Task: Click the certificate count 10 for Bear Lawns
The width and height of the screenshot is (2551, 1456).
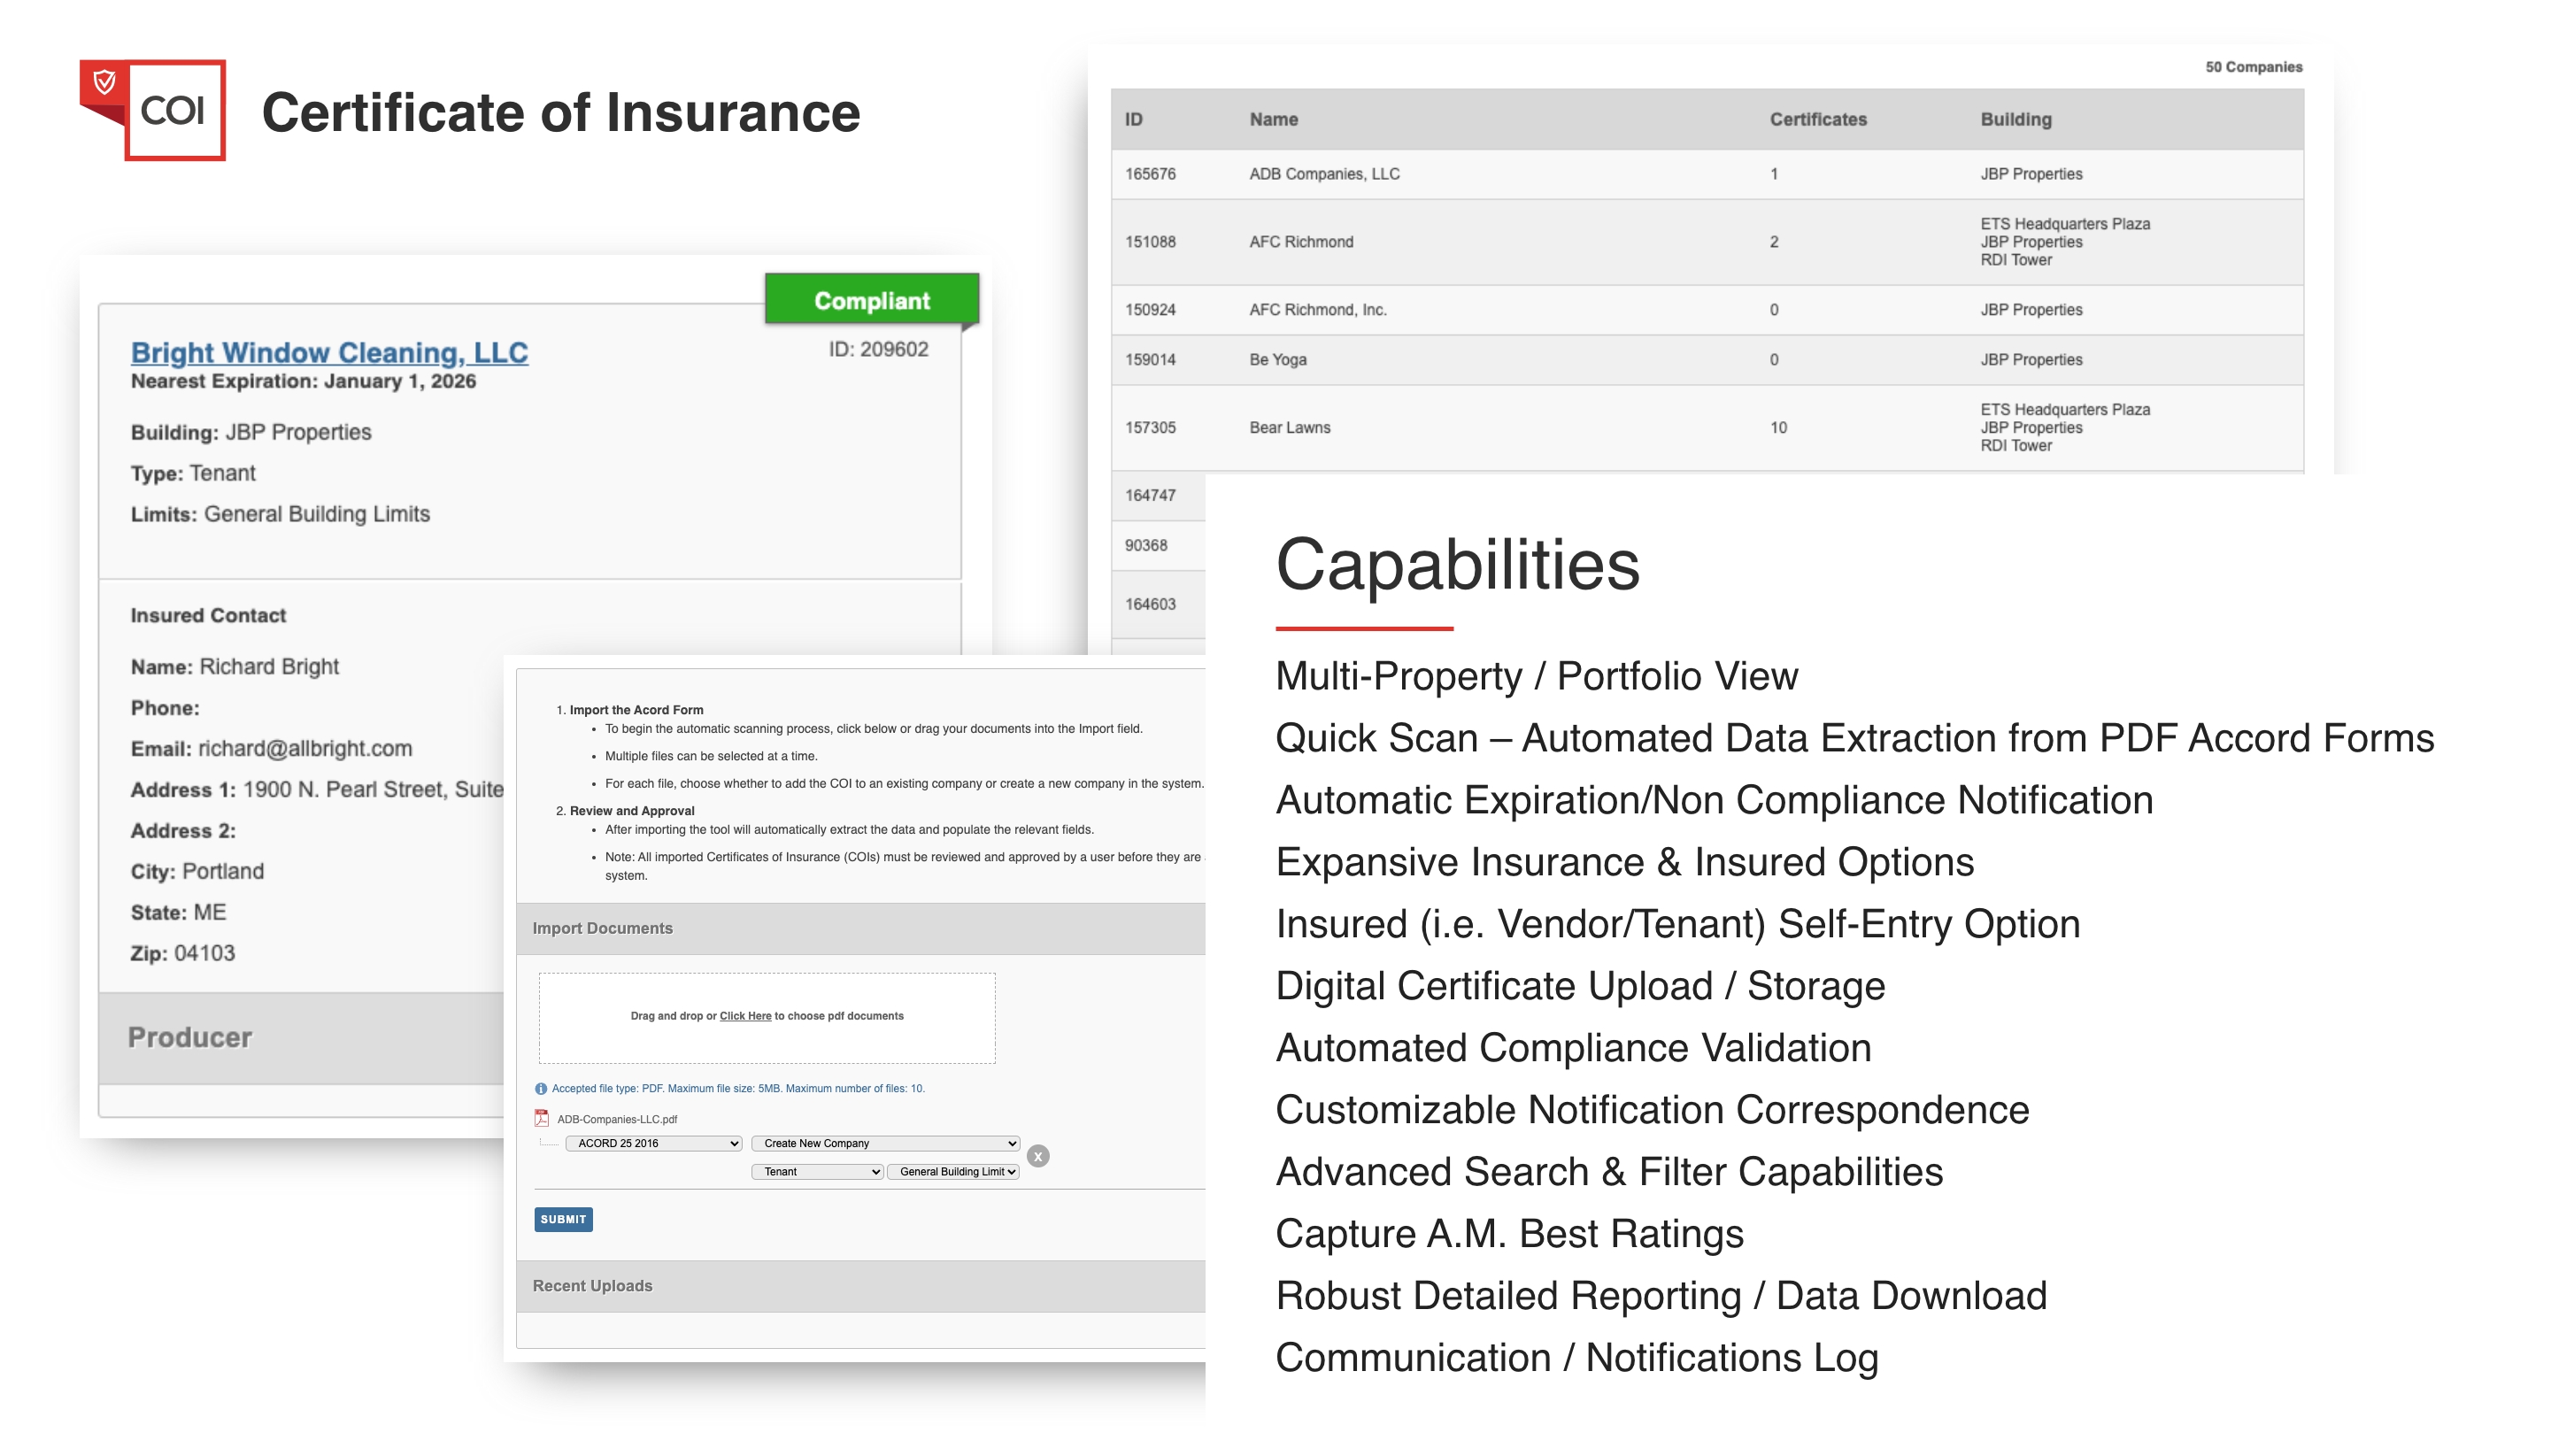Action: [x=1777, y=427]
